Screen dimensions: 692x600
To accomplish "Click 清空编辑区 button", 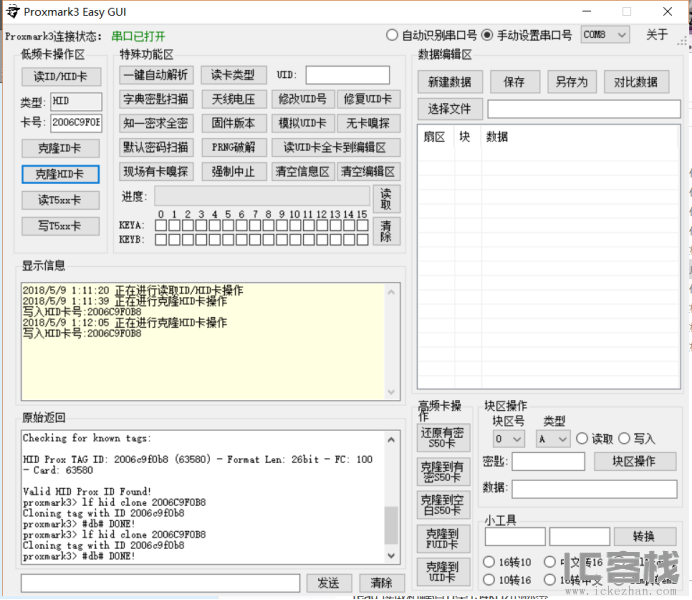I will [368, 171].
